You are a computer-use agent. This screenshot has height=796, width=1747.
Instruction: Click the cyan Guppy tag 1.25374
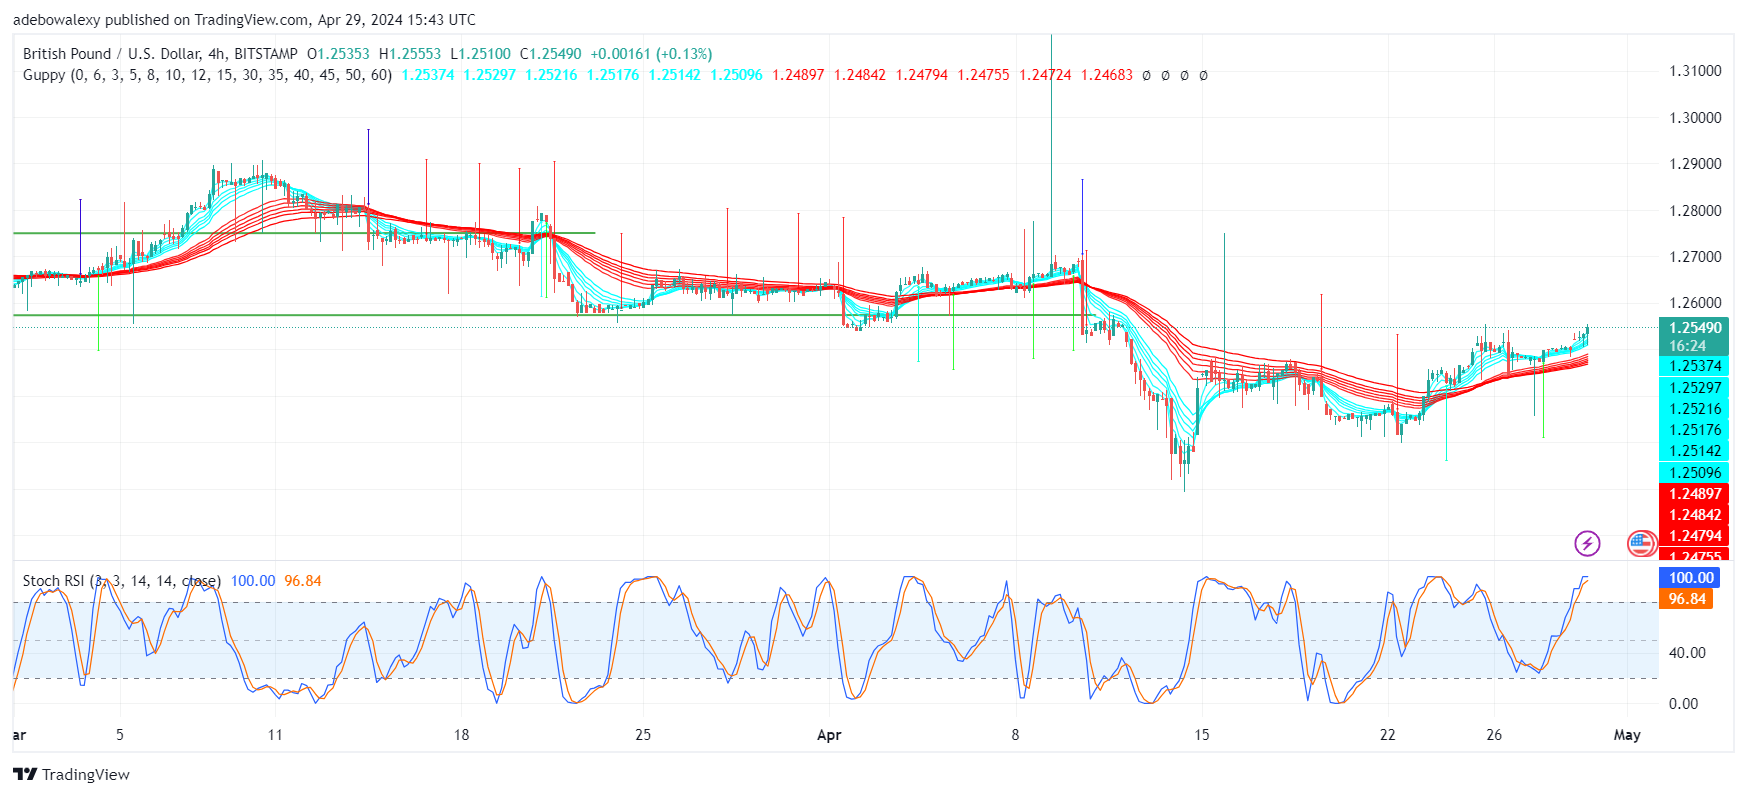pyautogui.click(x=1695, y=366)
